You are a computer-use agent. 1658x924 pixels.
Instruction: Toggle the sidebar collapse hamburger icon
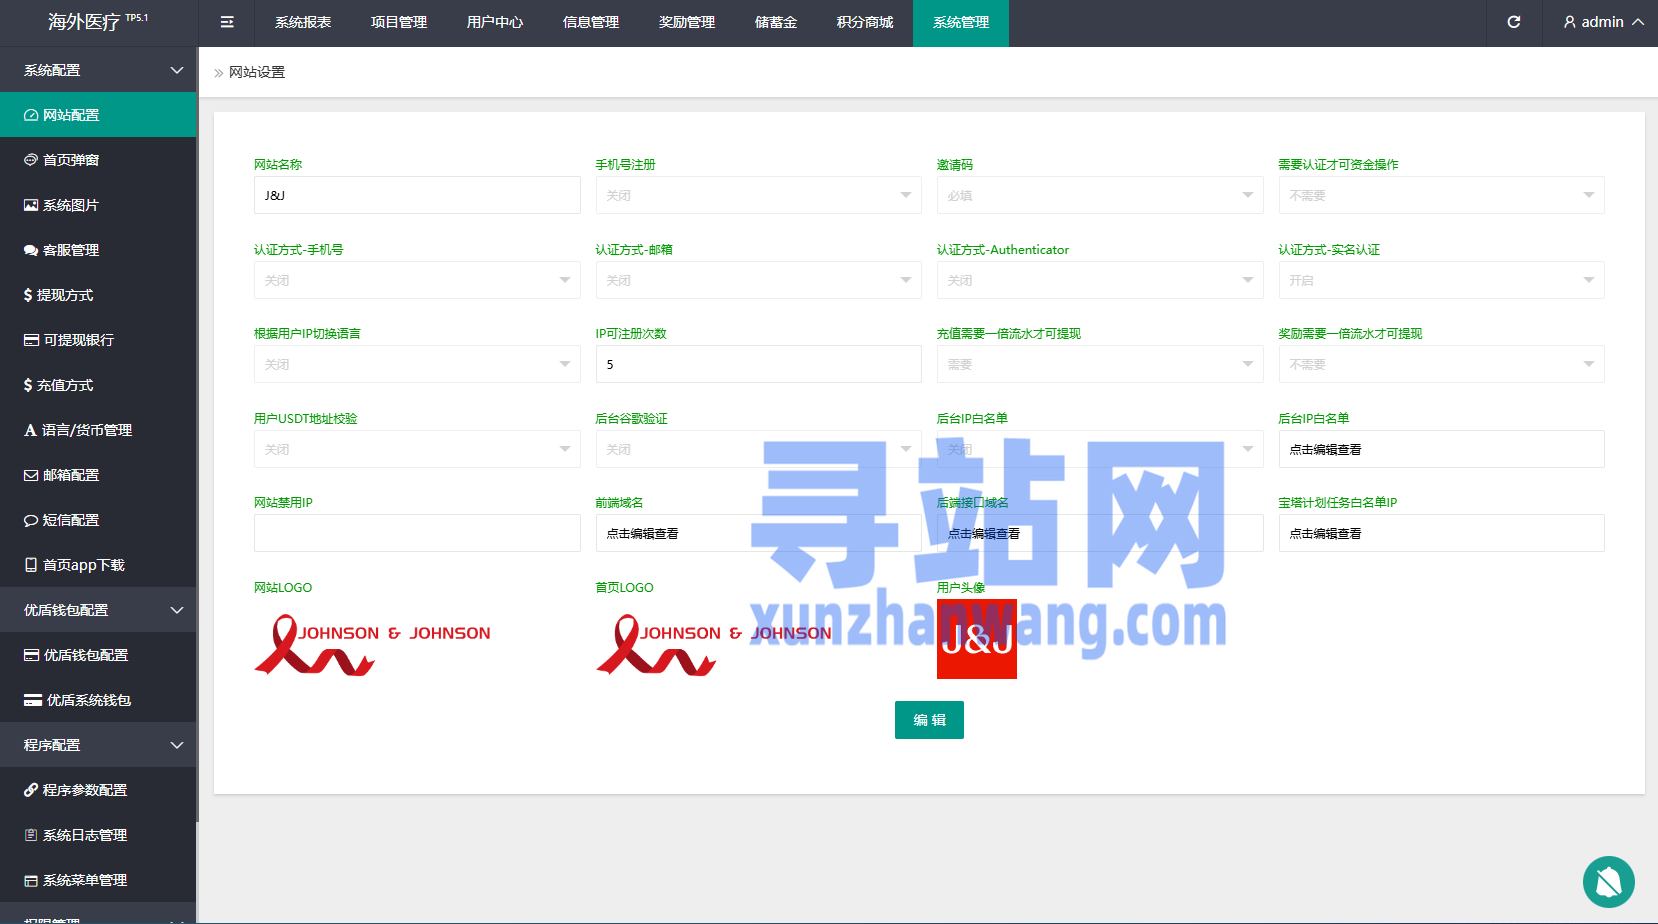point(227,22)
